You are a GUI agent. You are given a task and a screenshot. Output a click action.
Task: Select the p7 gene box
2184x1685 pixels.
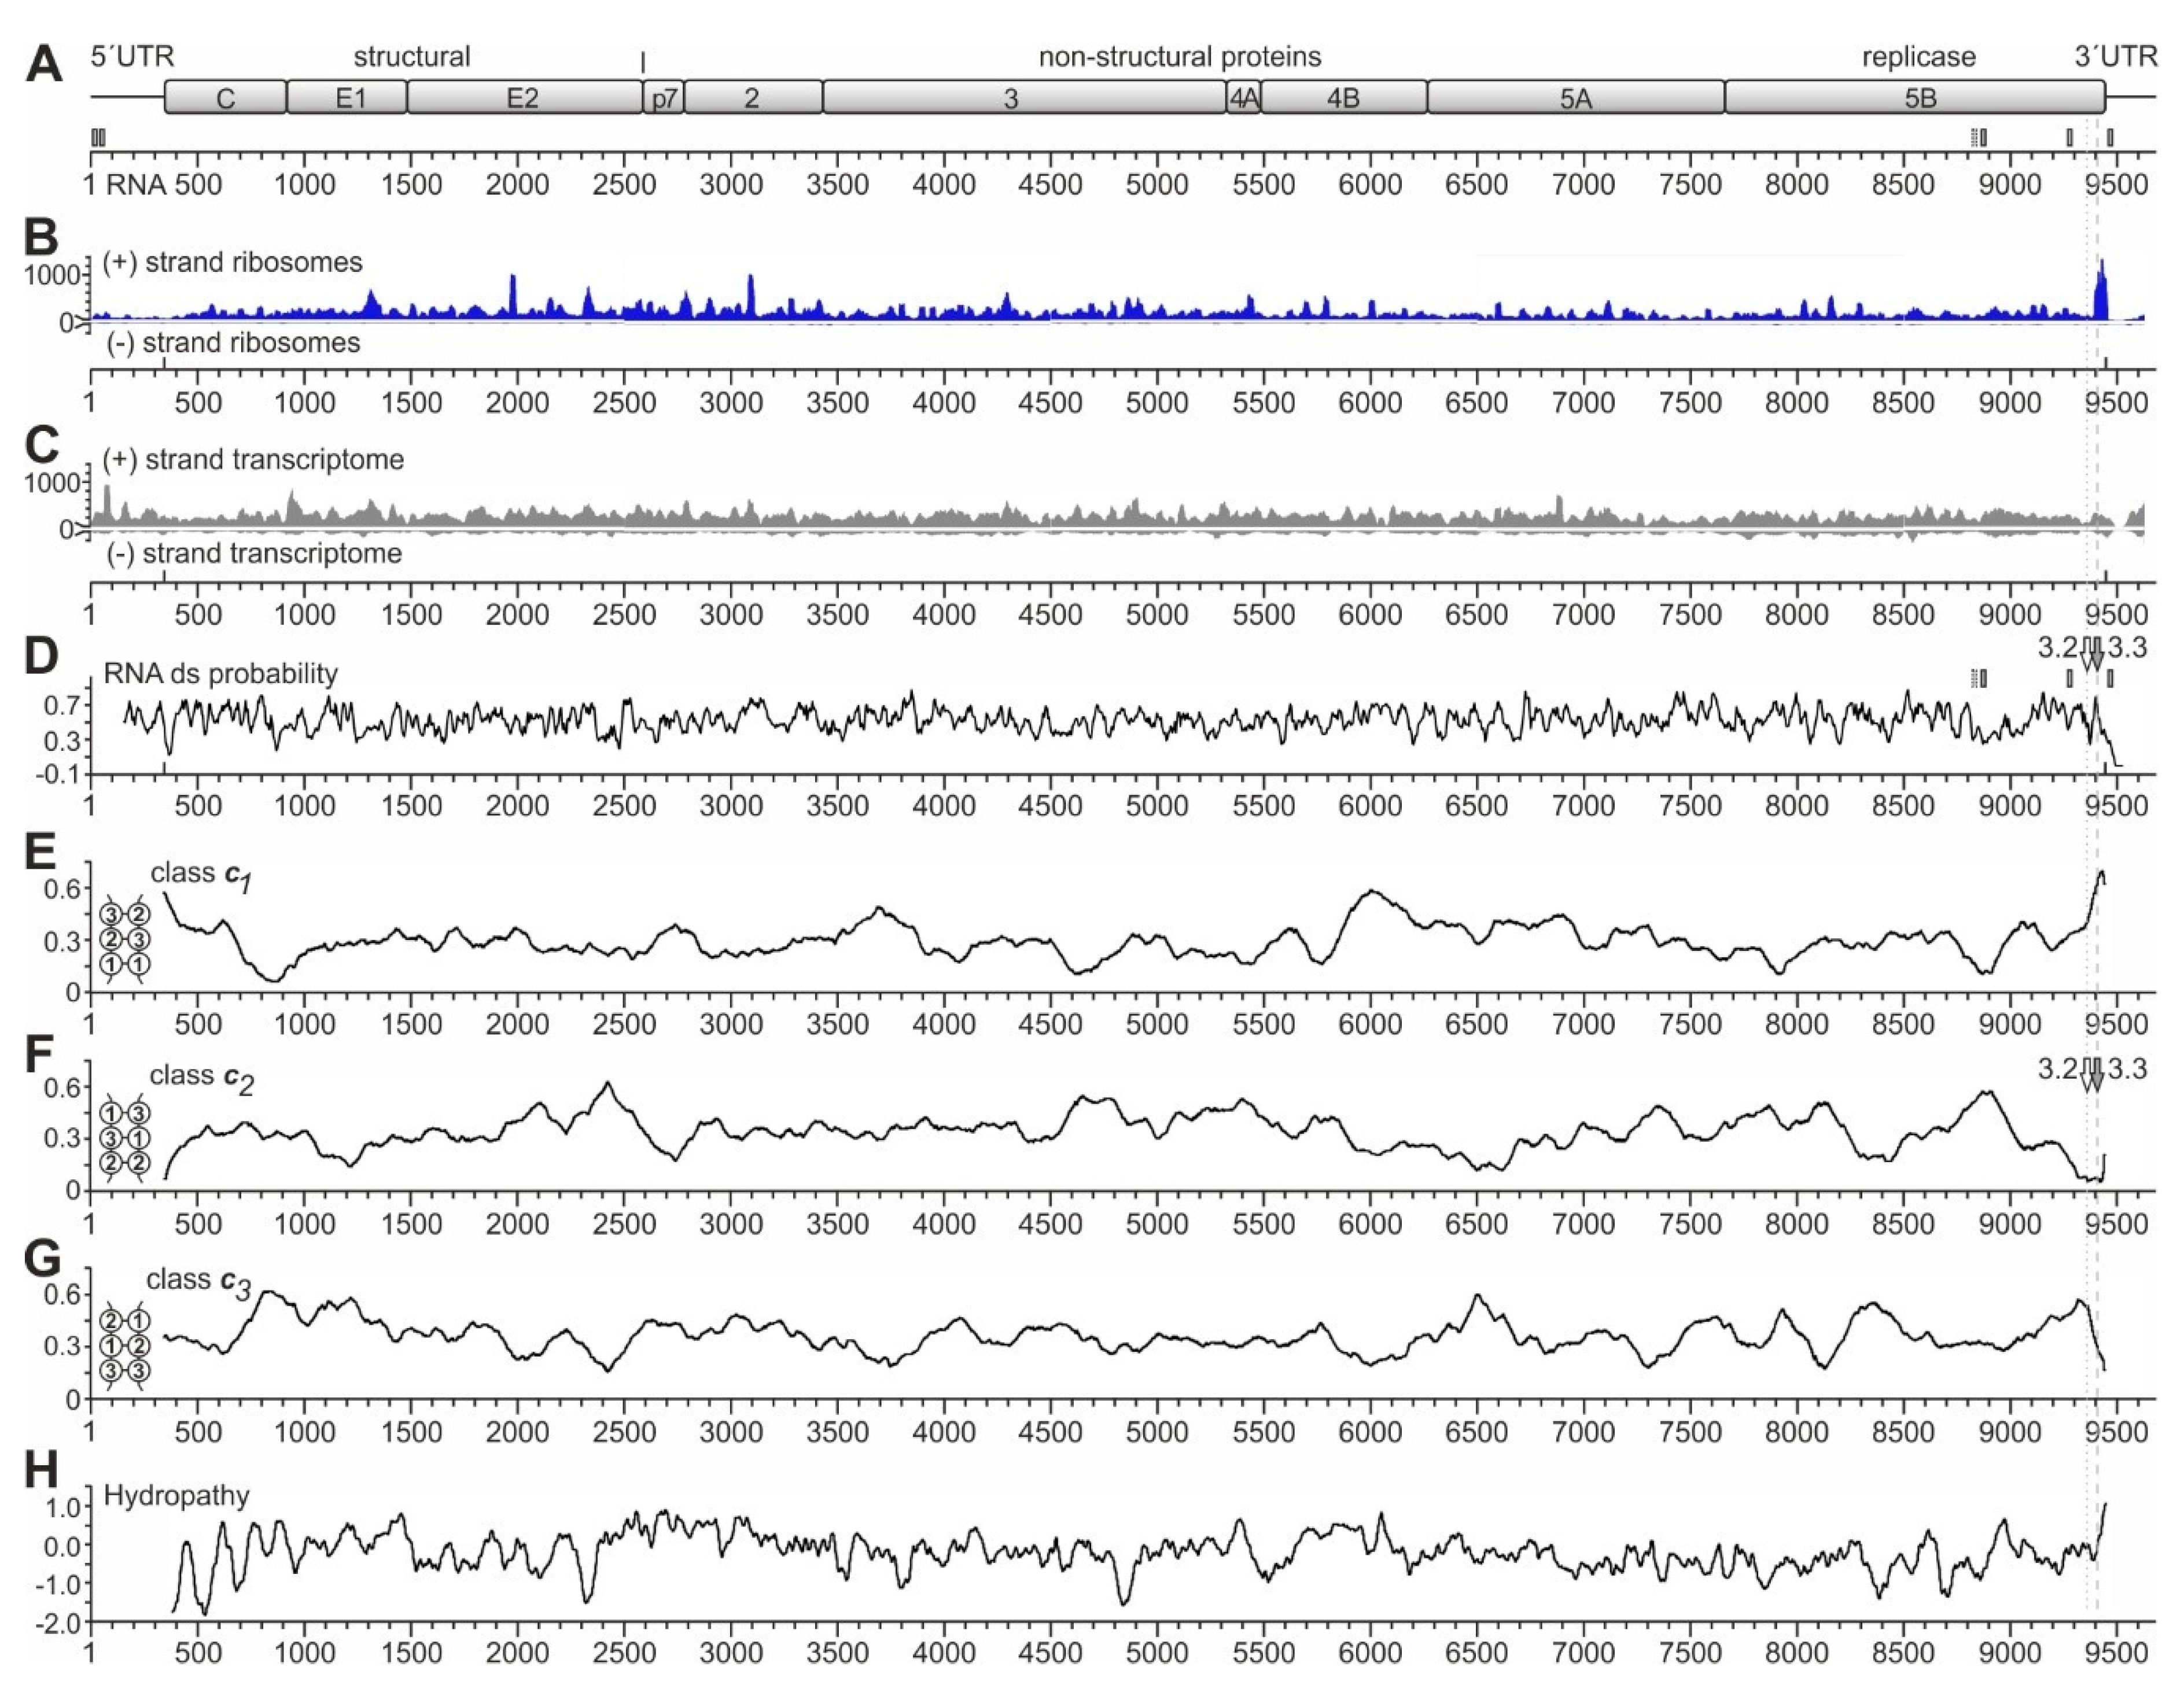664,98
